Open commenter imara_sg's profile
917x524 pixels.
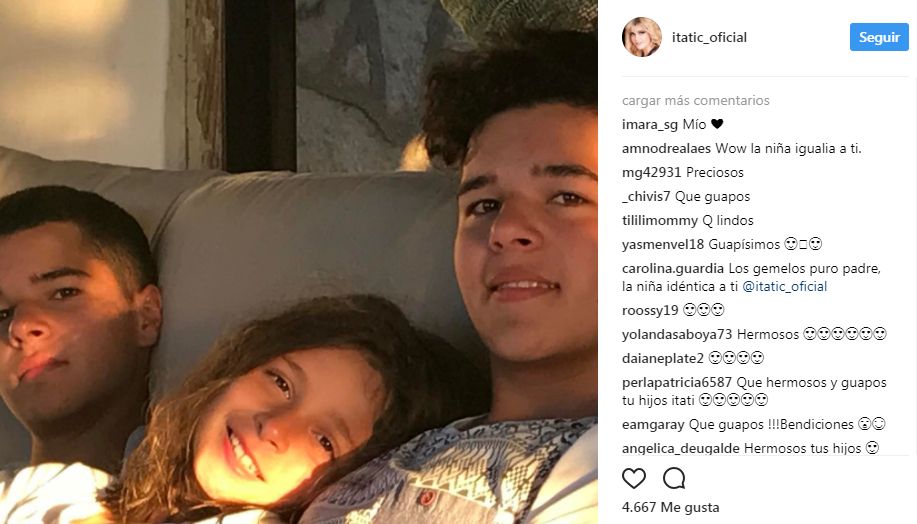[650, 125]
